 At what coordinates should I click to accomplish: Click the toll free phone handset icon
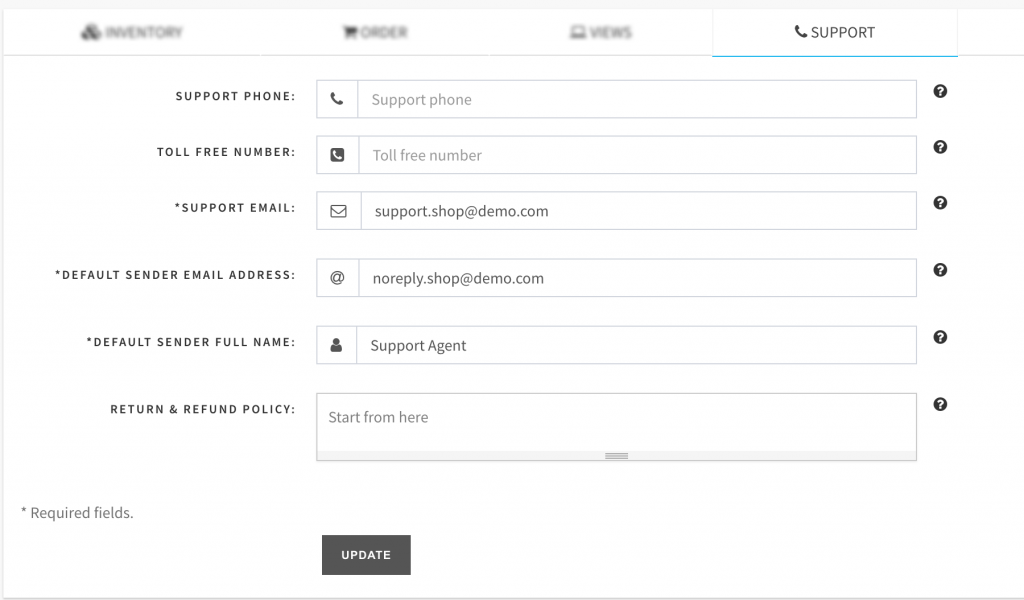tap(337, 154)
